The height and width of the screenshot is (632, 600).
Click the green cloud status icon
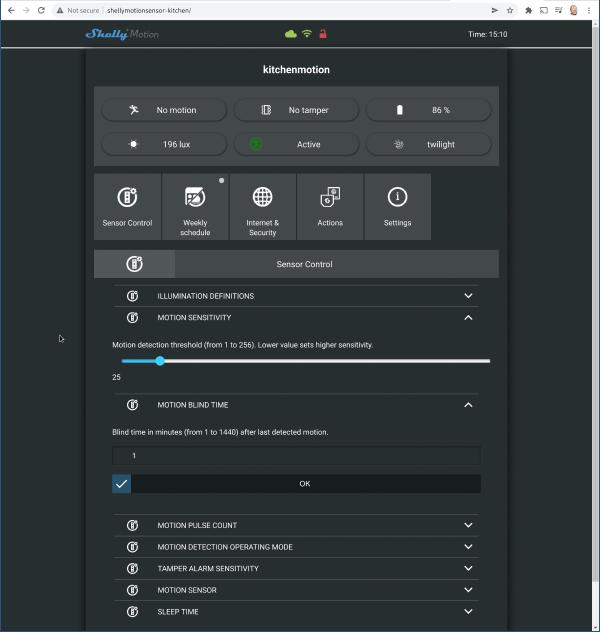[291, 34]
